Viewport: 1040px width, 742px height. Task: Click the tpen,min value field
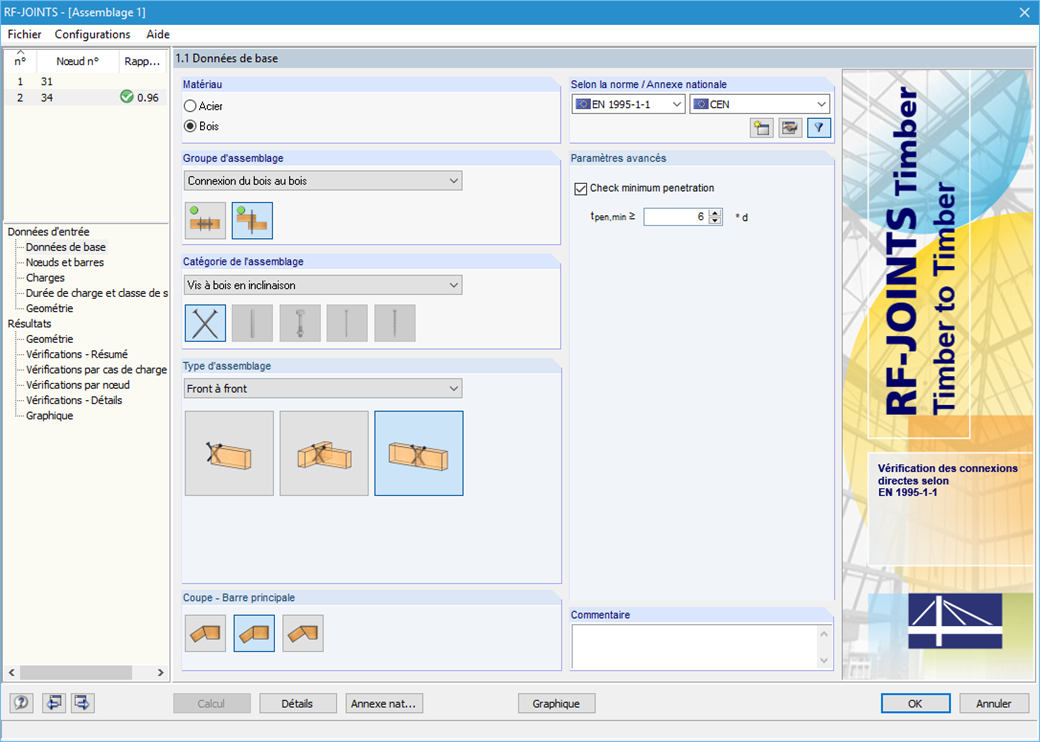[x=676, y=217]
